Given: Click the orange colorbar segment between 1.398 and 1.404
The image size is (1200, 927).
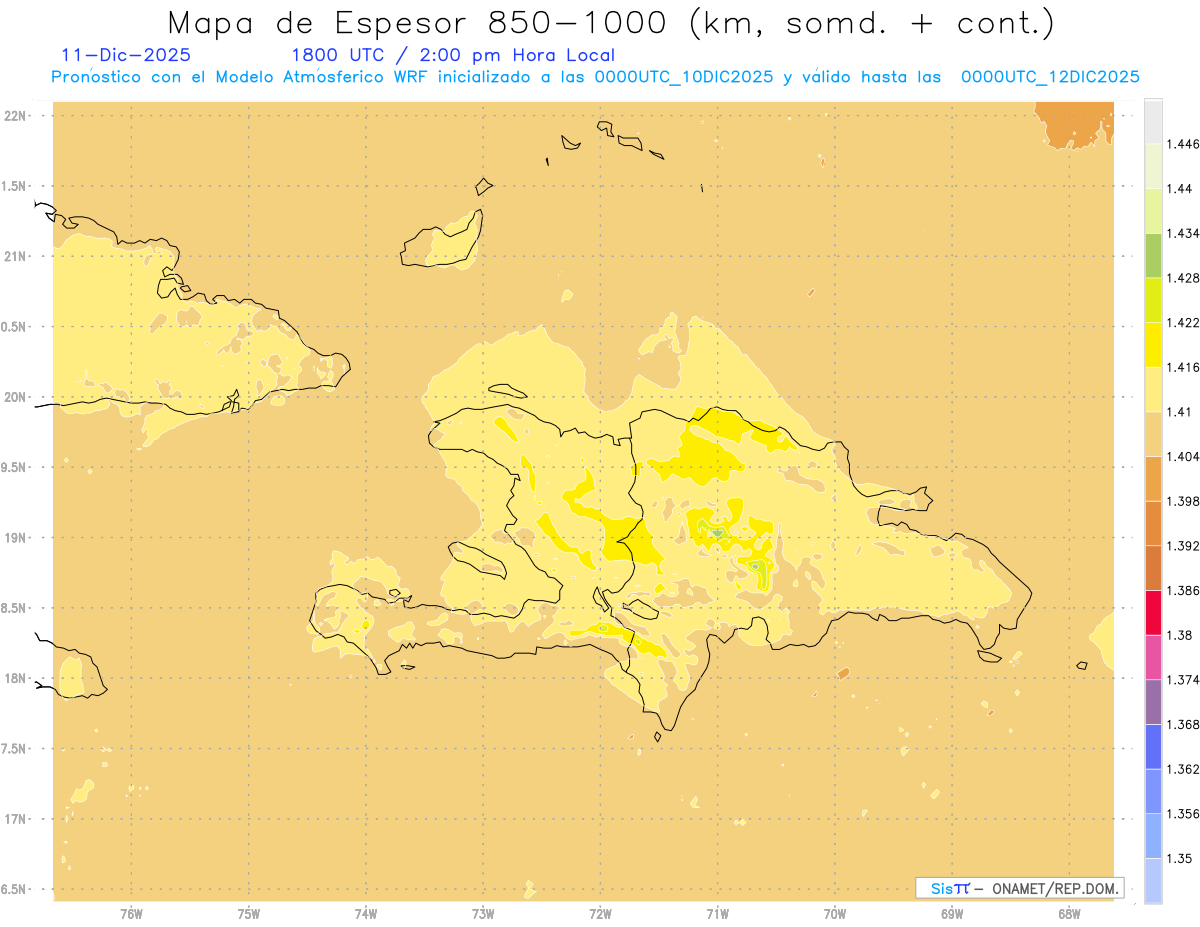Looking at the screenshot, I should pos(1153,478).
